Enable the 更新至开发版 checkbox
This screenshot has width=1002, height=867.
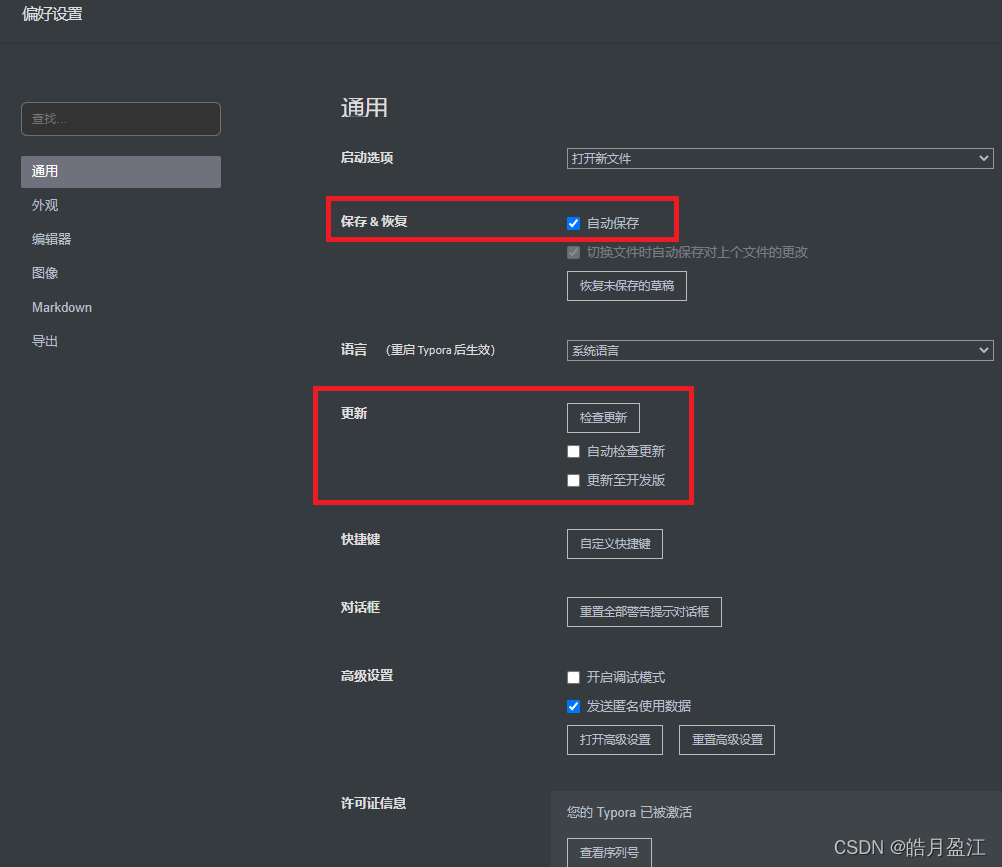pos(573,480)
